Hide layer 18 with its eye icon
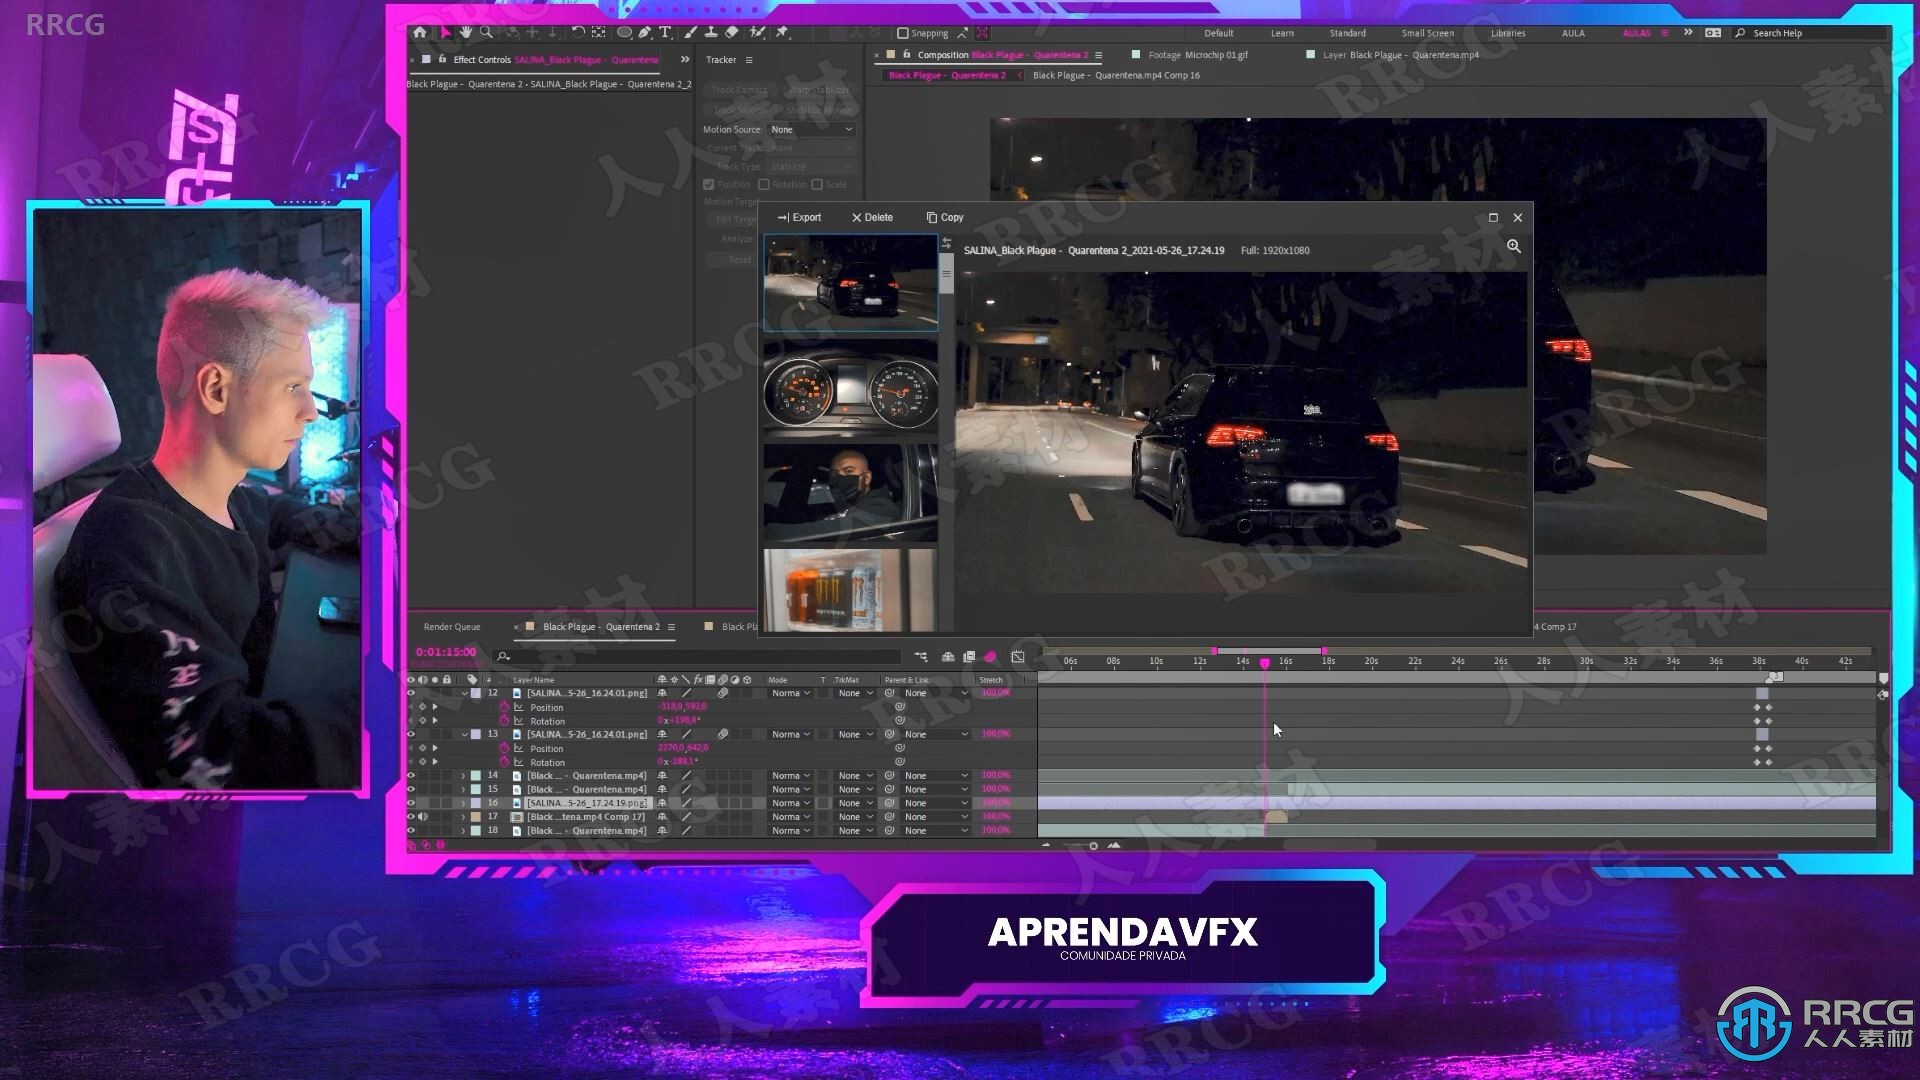Image resolution: width=1920 pixels, height=1080 pixels. (410, 830)
